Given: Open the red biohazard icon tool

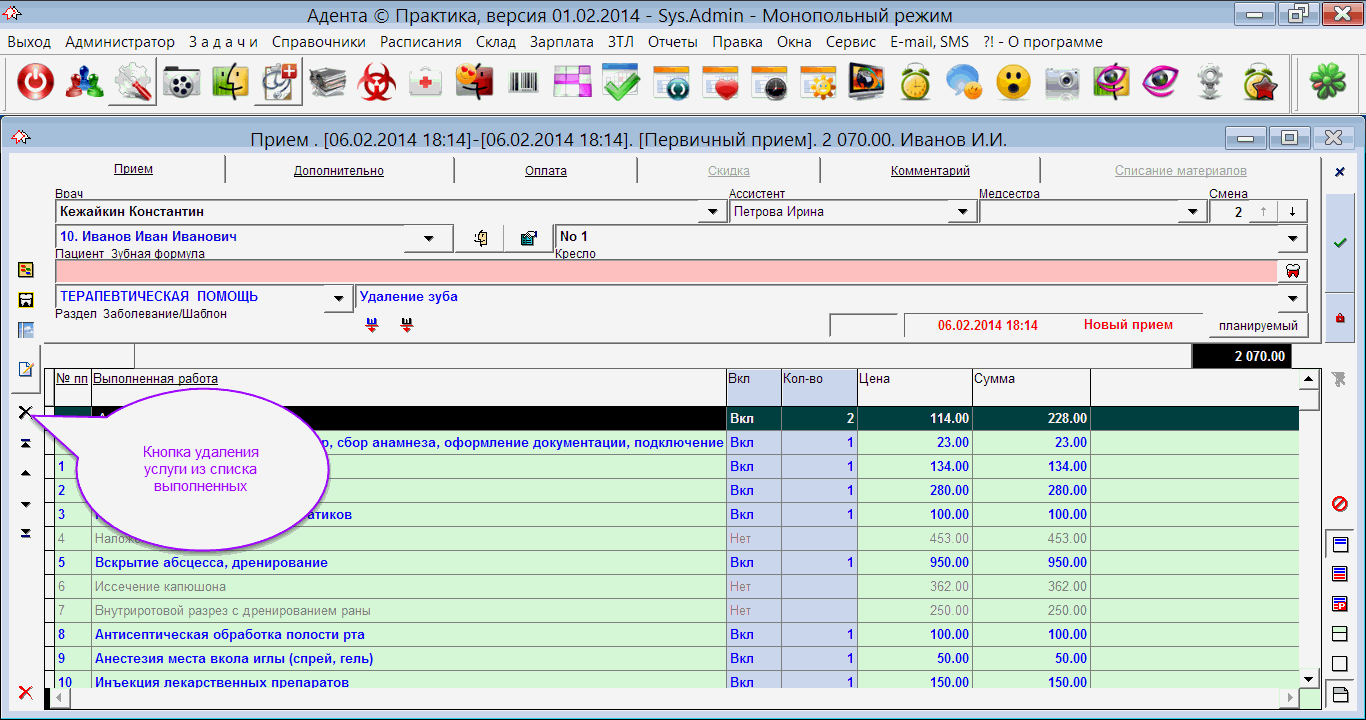Looking at the screenshot, I should (377, 83).
